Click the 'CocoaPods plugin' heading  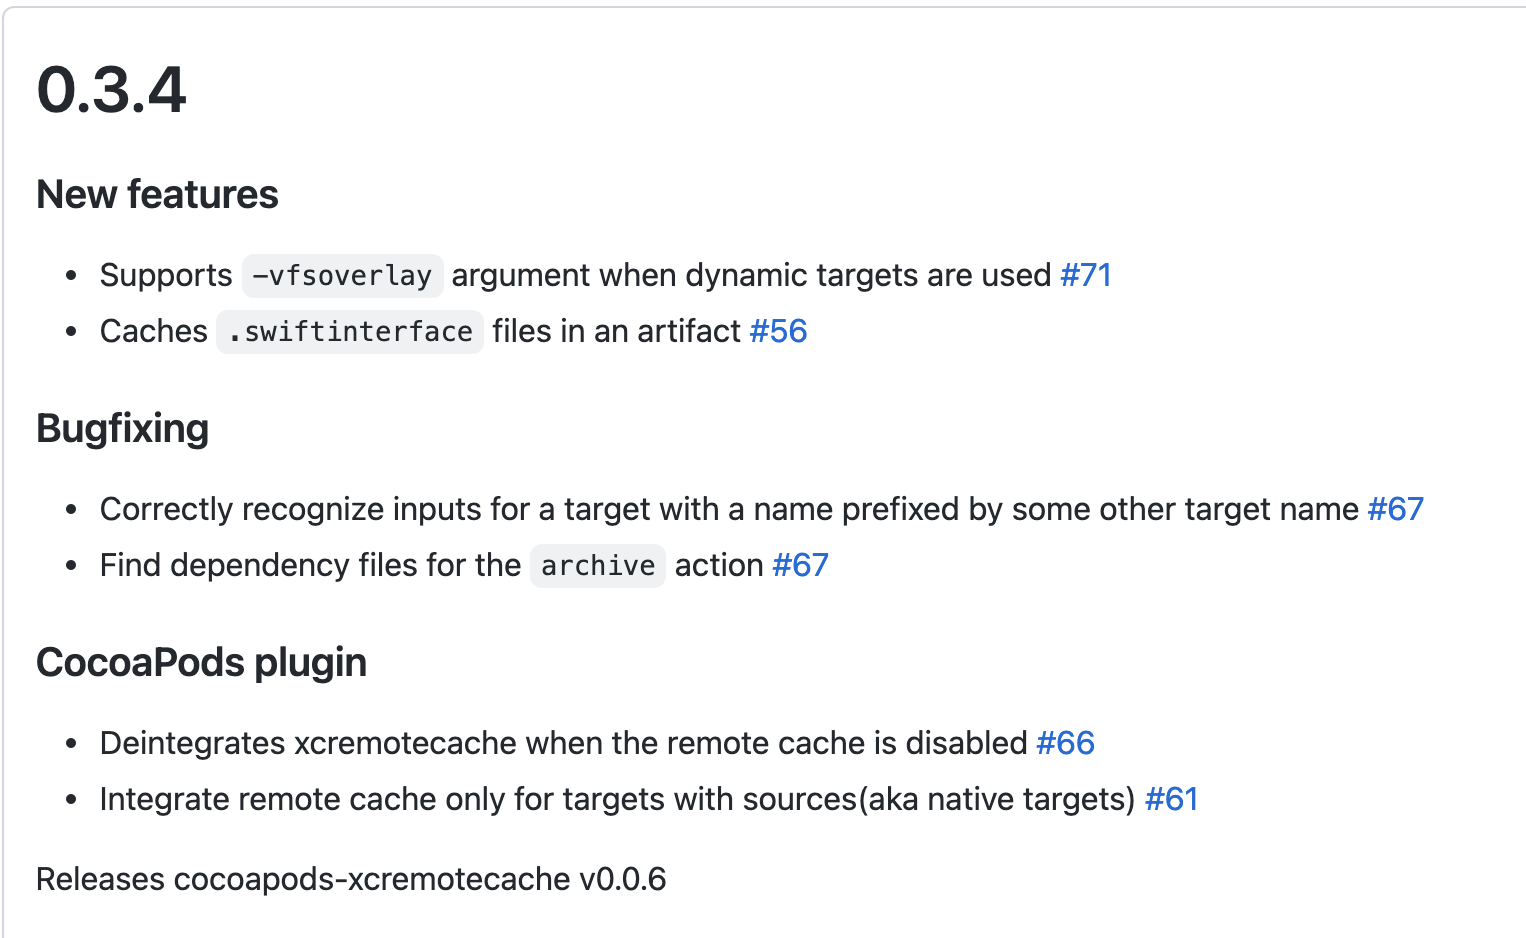(201, 663)
